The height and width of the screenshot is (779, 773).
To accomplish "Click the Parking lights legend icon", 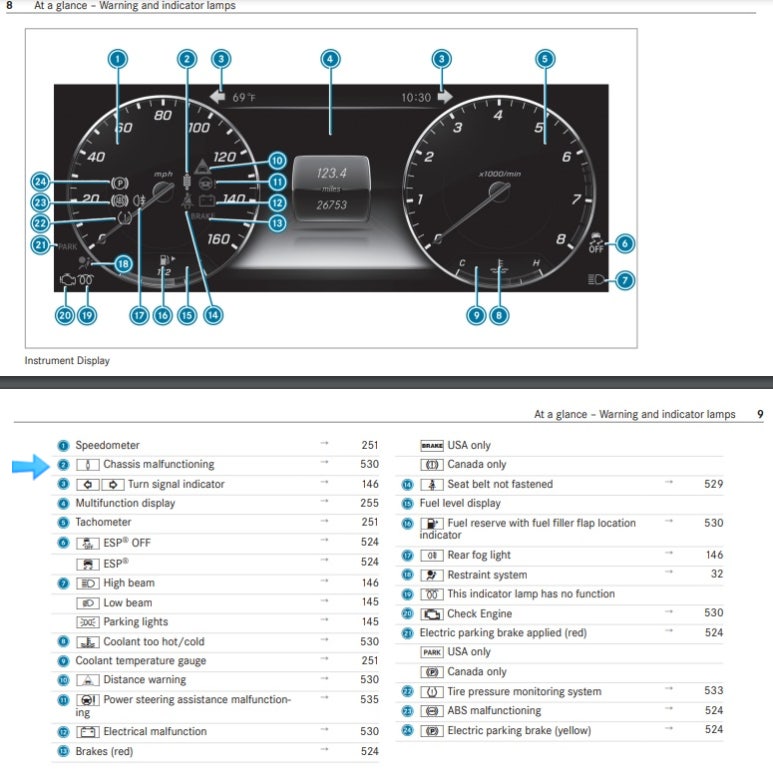I will pos(87,623).
